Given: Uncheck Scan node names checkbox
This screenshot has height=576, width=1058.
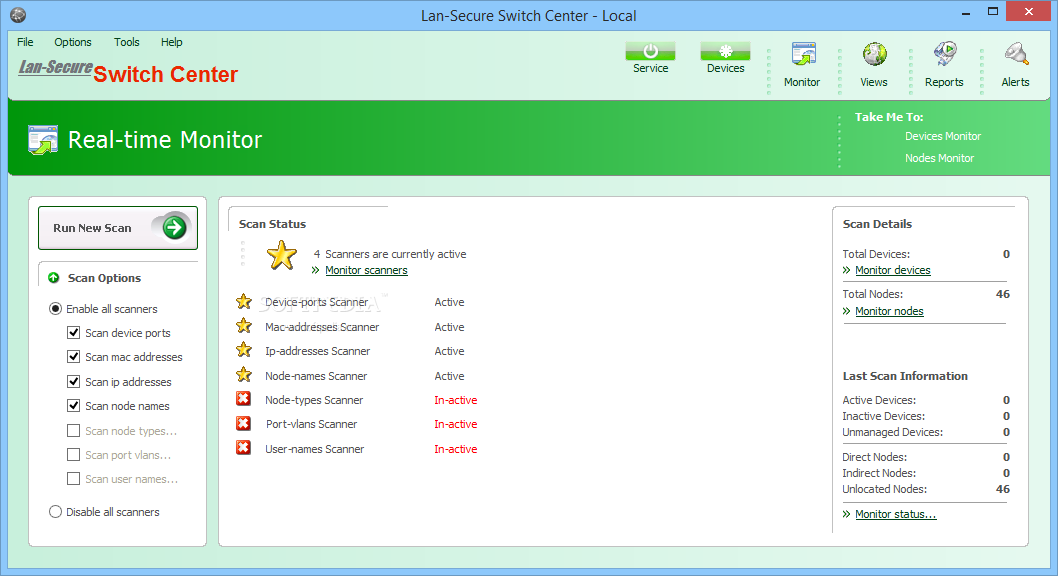Looking at the screenshot, I should (74, 406).
